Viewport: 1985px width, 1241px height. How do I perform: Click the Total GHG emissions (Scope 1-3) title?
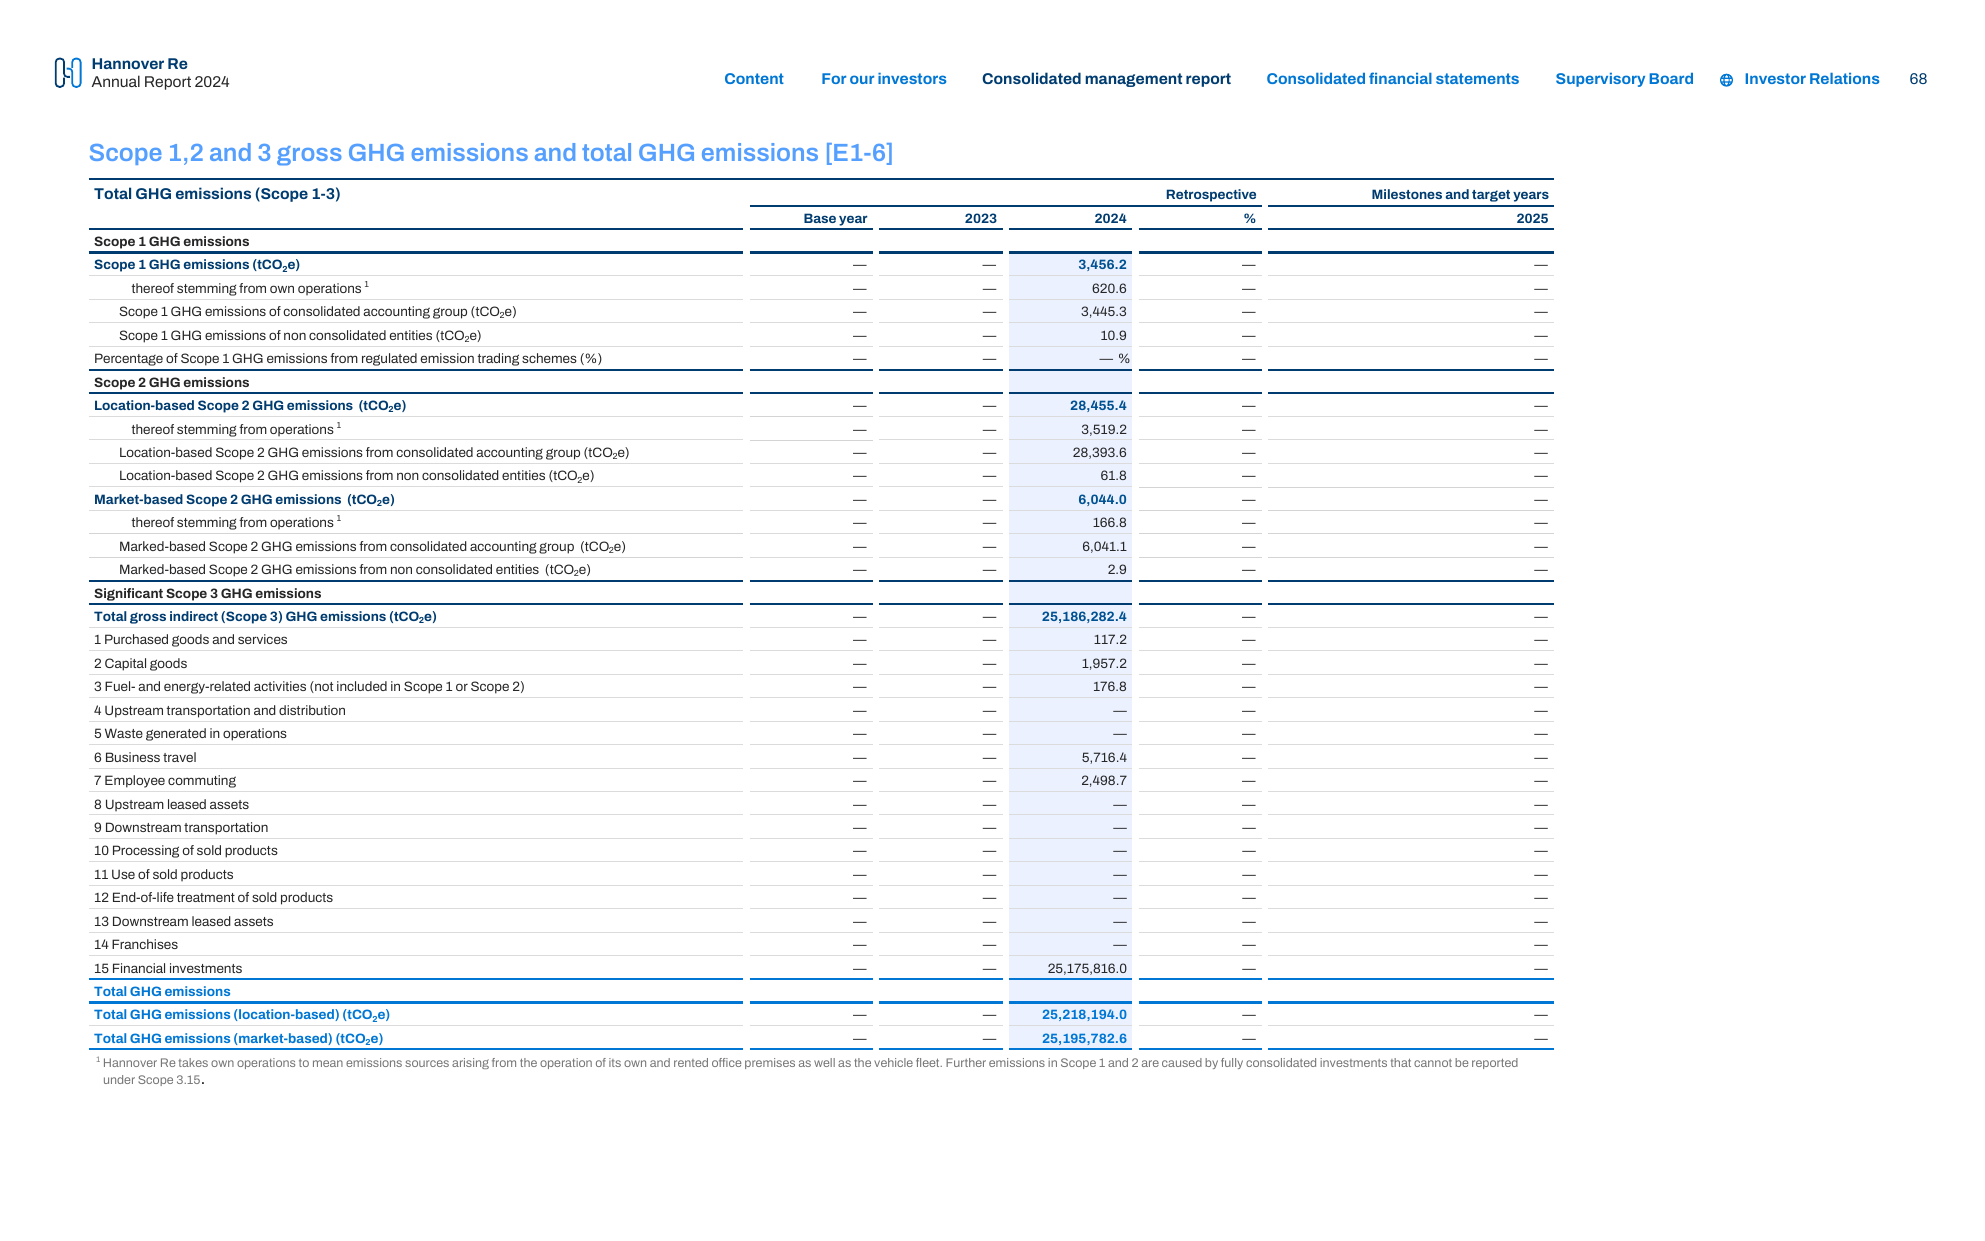(217, 194)
